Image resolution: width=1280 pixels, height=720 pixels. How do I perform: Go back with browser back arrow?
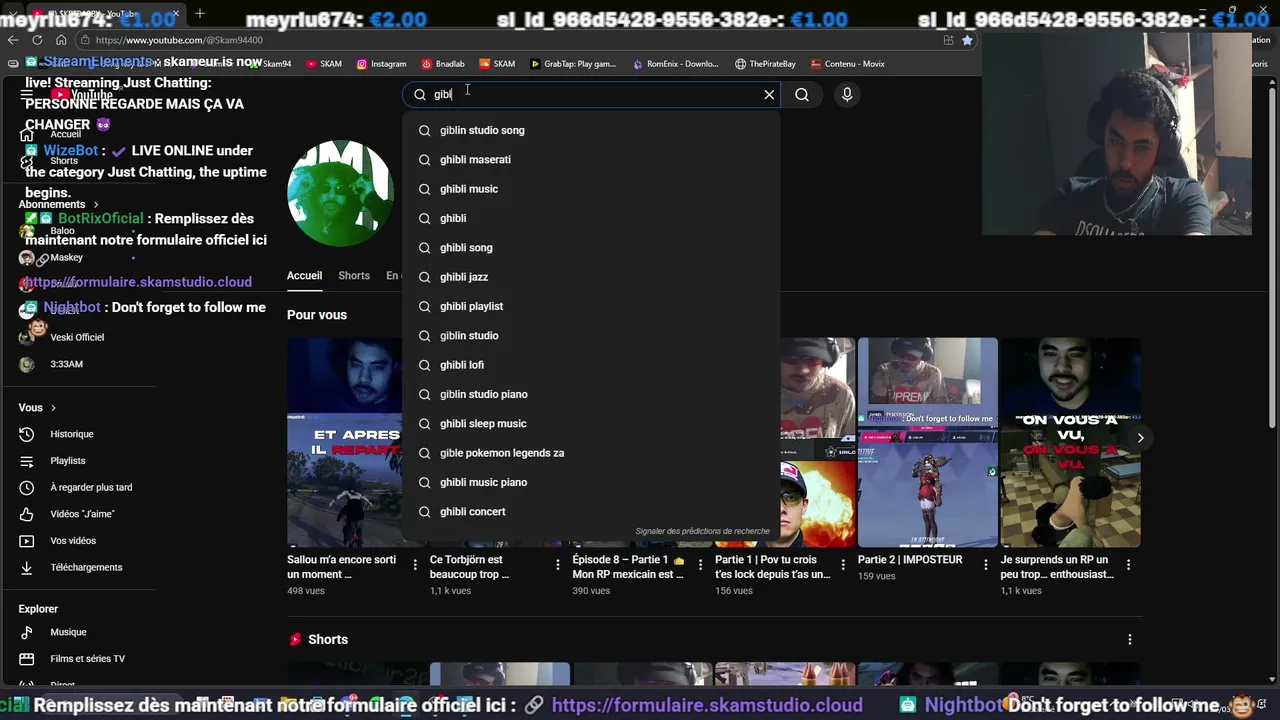(x=13, y=40)
